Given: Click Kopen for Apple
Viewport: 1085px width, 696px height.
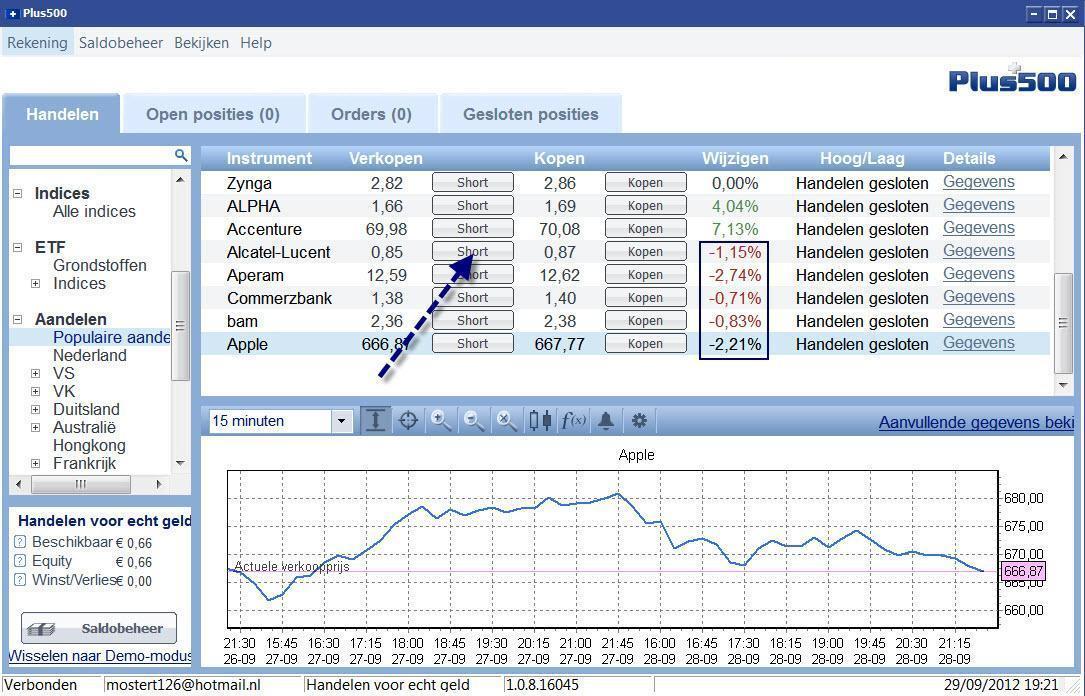Looking at the screenshot, I should tap(646, 344).
